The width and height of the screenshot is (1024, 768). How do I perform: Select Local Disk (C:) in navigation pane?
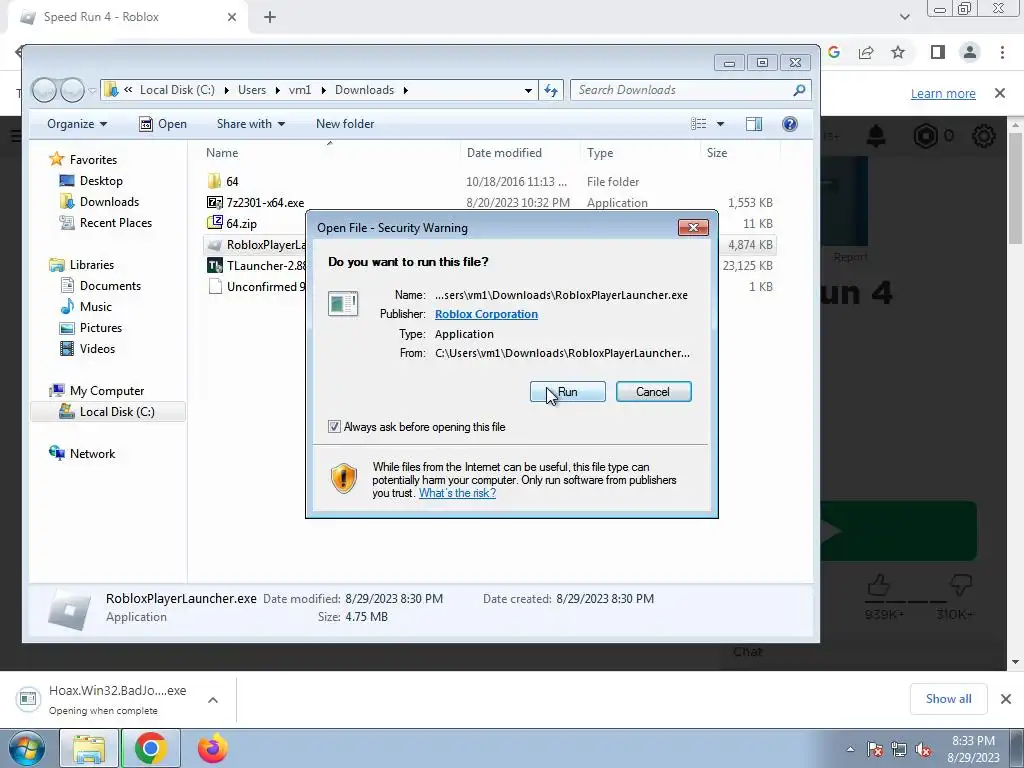click(x=106, y=411)
